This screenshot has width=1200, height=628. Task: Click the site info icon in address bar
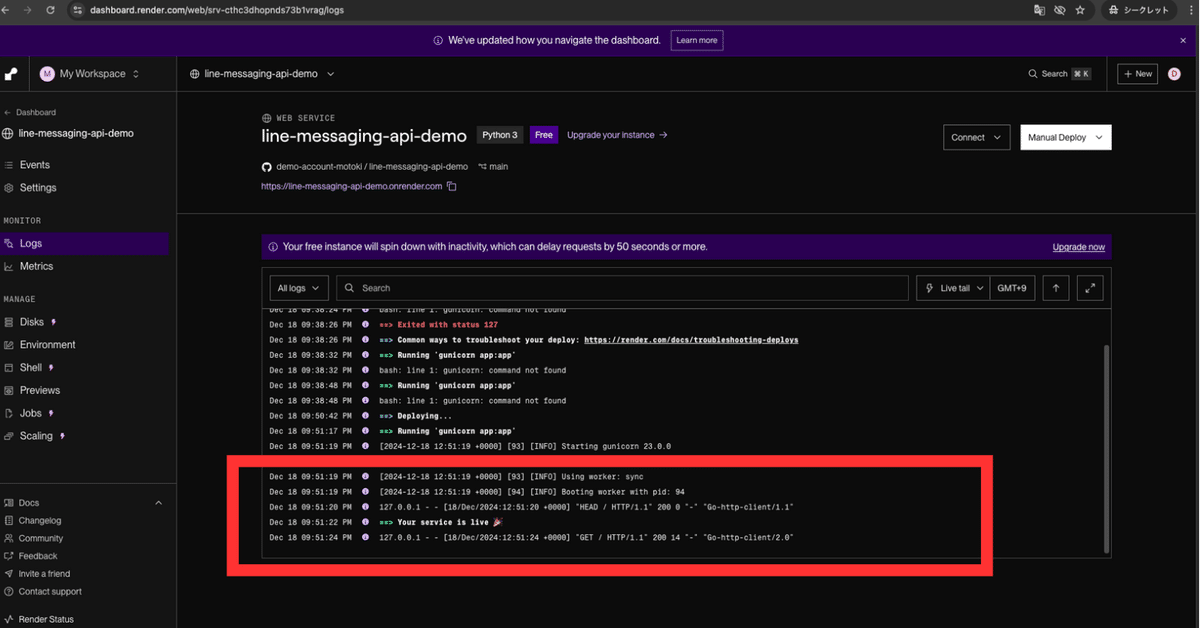point(77,10)
